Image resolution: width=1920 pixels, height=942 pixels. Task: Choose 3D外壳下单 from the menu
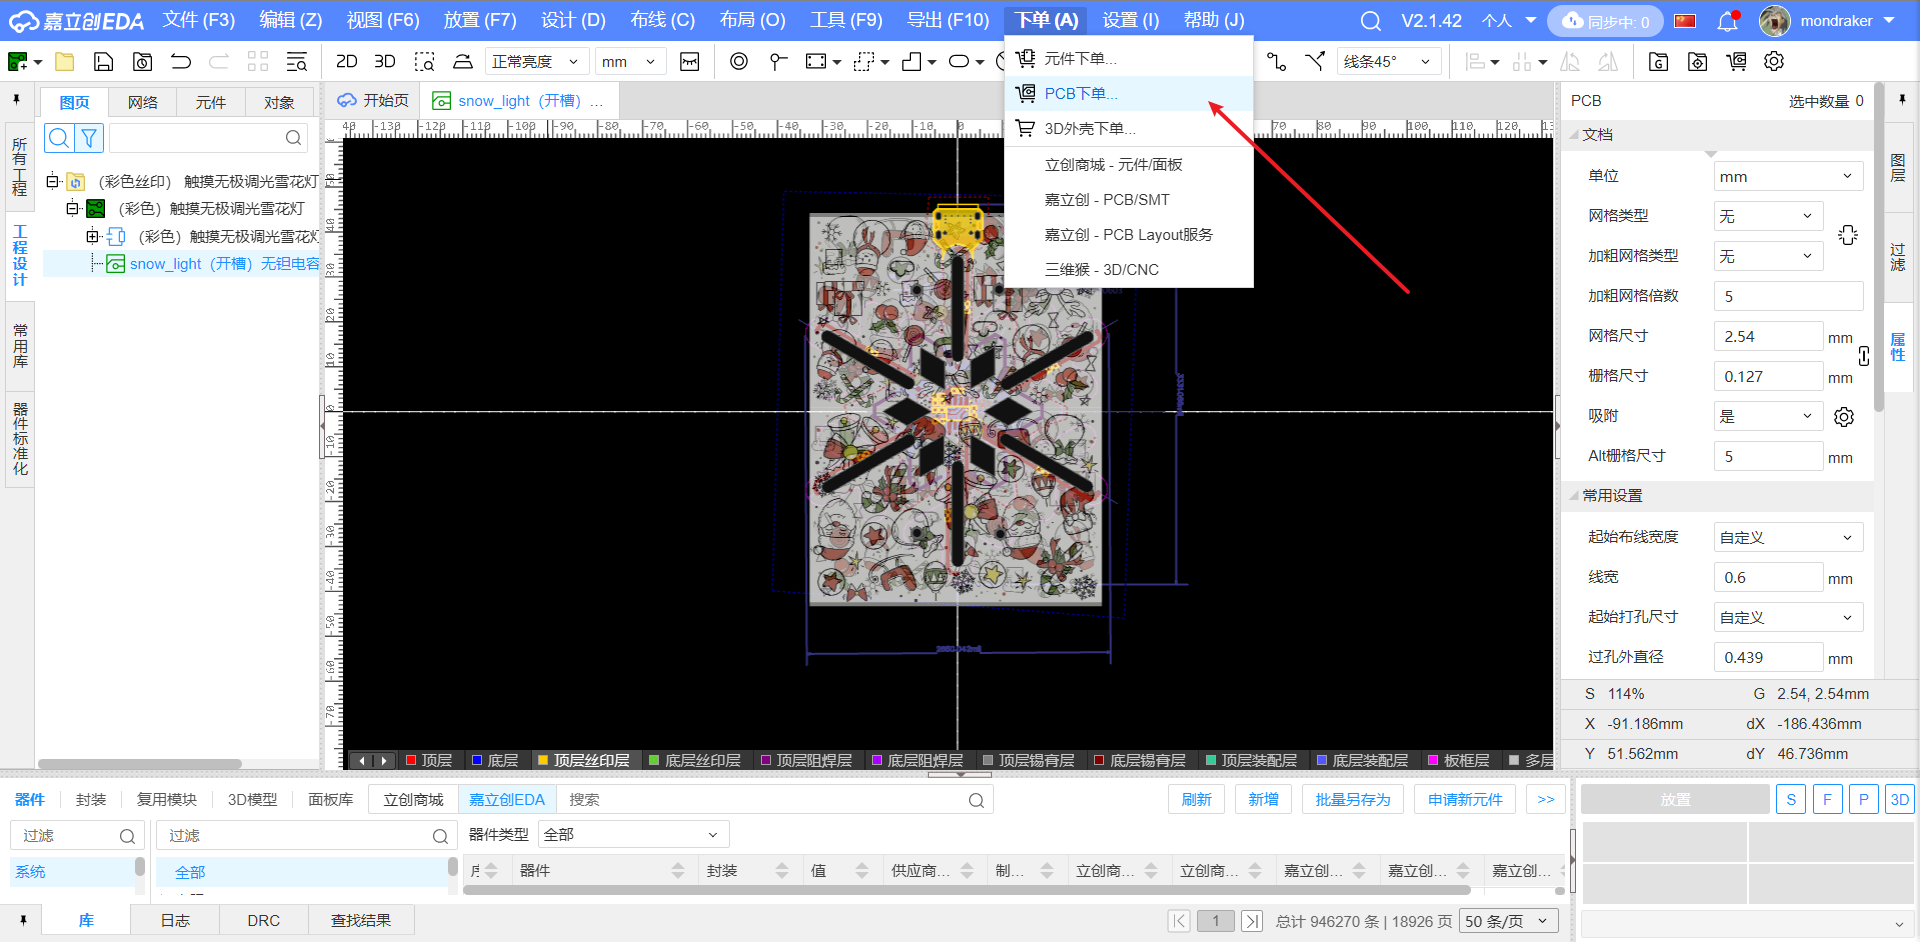[x=1128, y=129]
